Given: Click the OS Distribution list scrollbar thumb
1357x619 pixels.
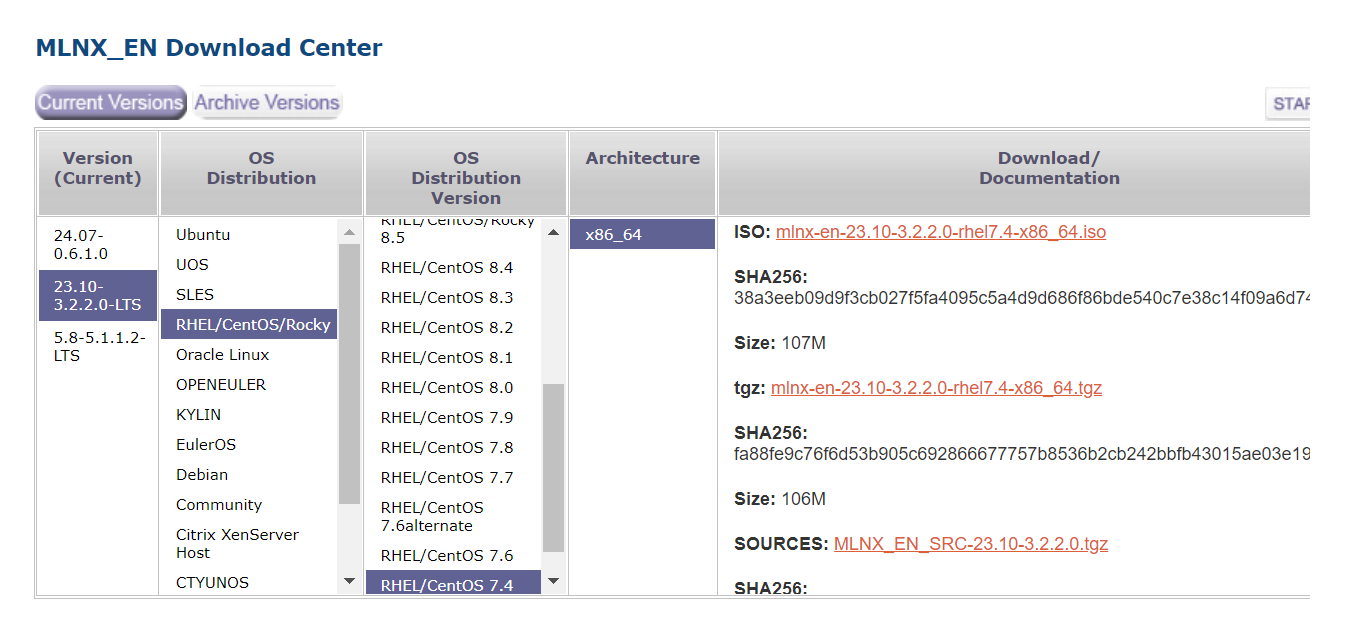Looking at the screenshot, I should 349,374.
